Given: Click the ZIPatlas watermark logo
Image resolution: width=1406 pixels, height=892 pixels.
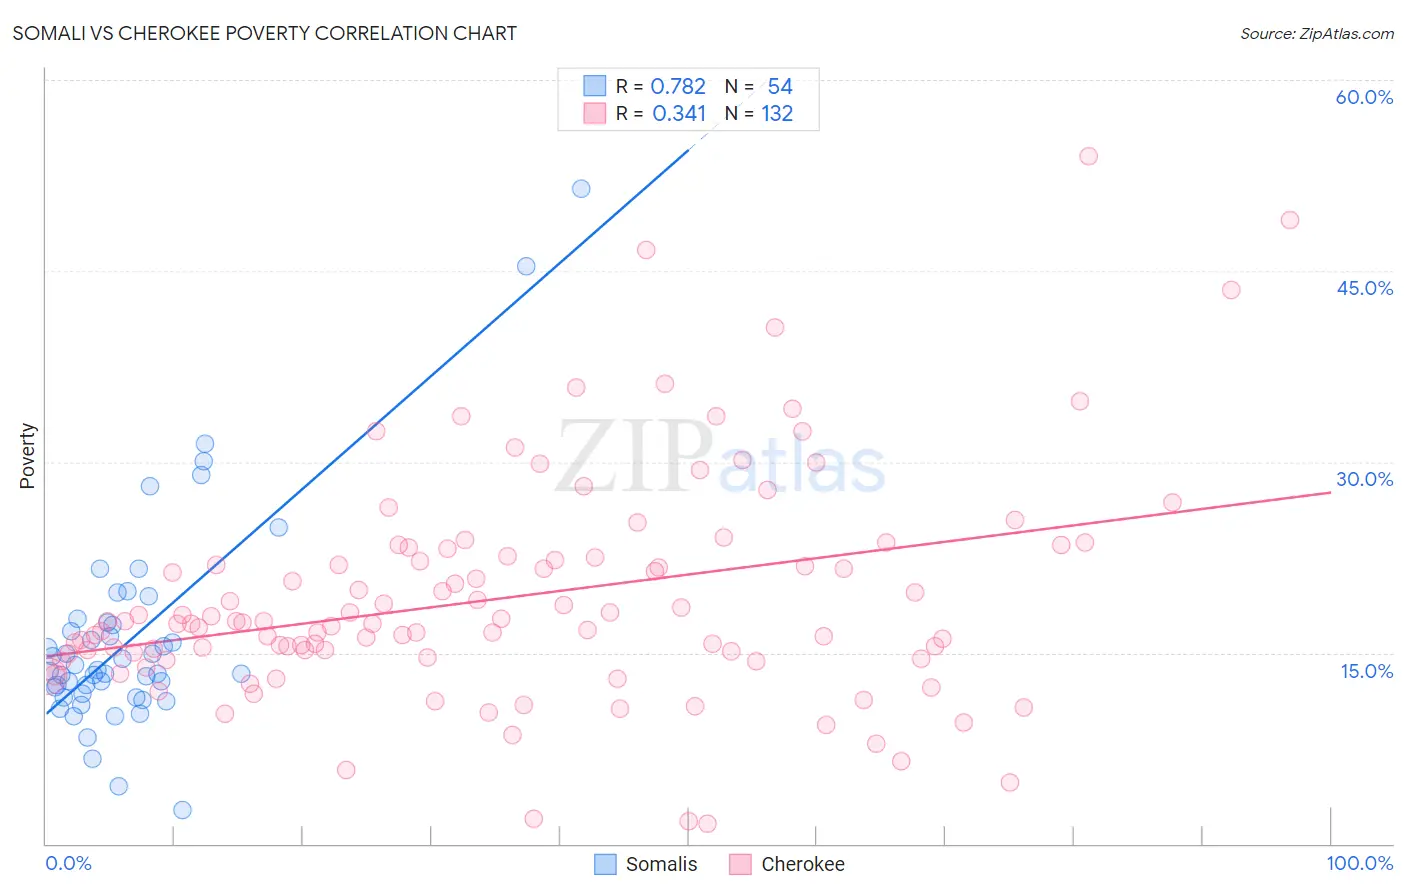Looking at the screenshot, I should click(721, 458).
